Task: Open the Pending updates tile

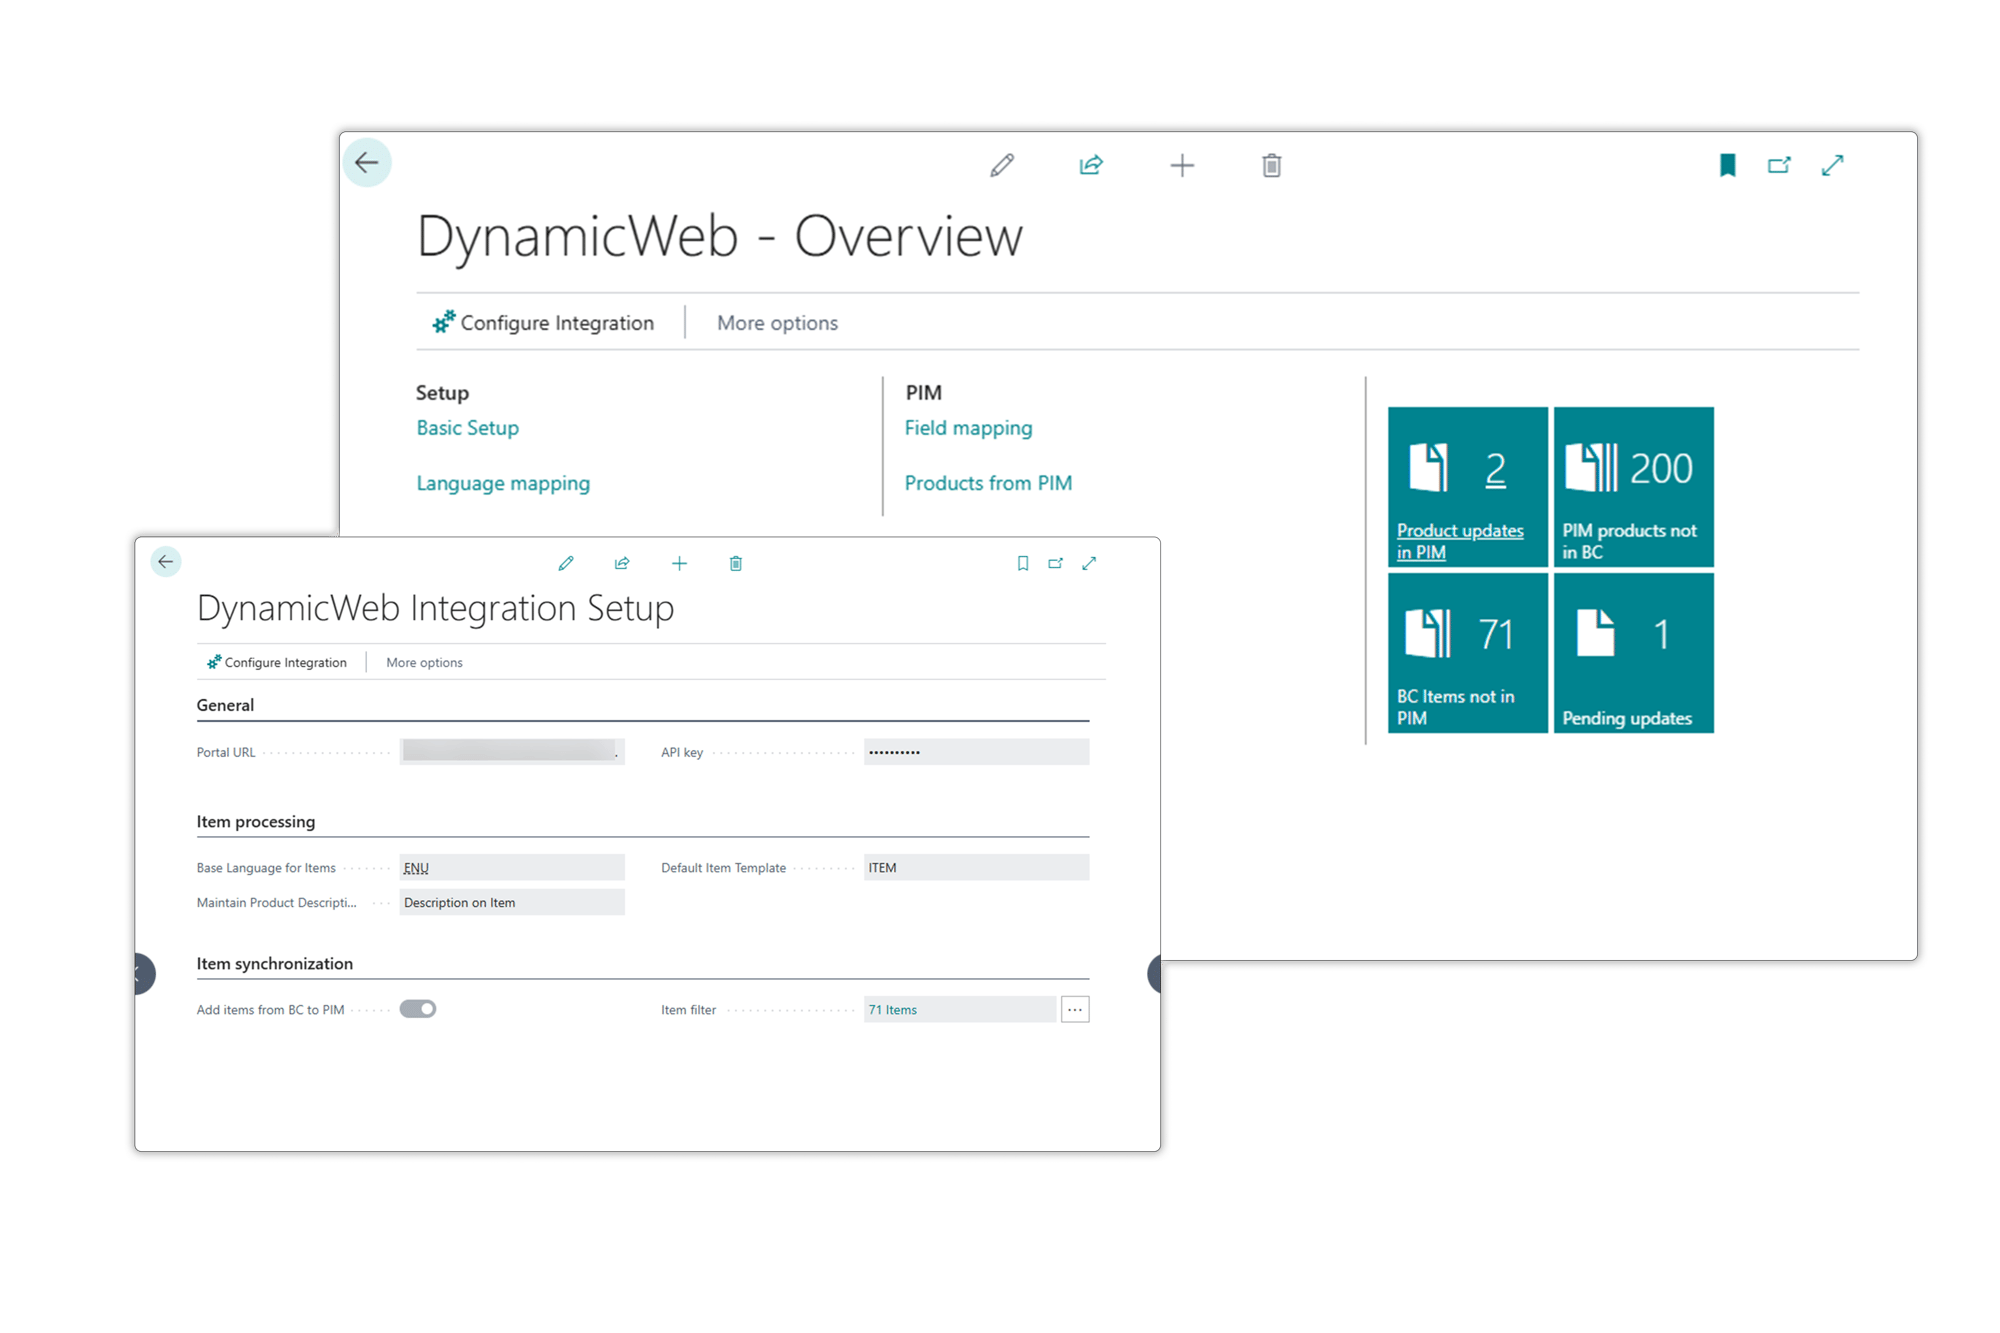Action: tap(1633, 653)
